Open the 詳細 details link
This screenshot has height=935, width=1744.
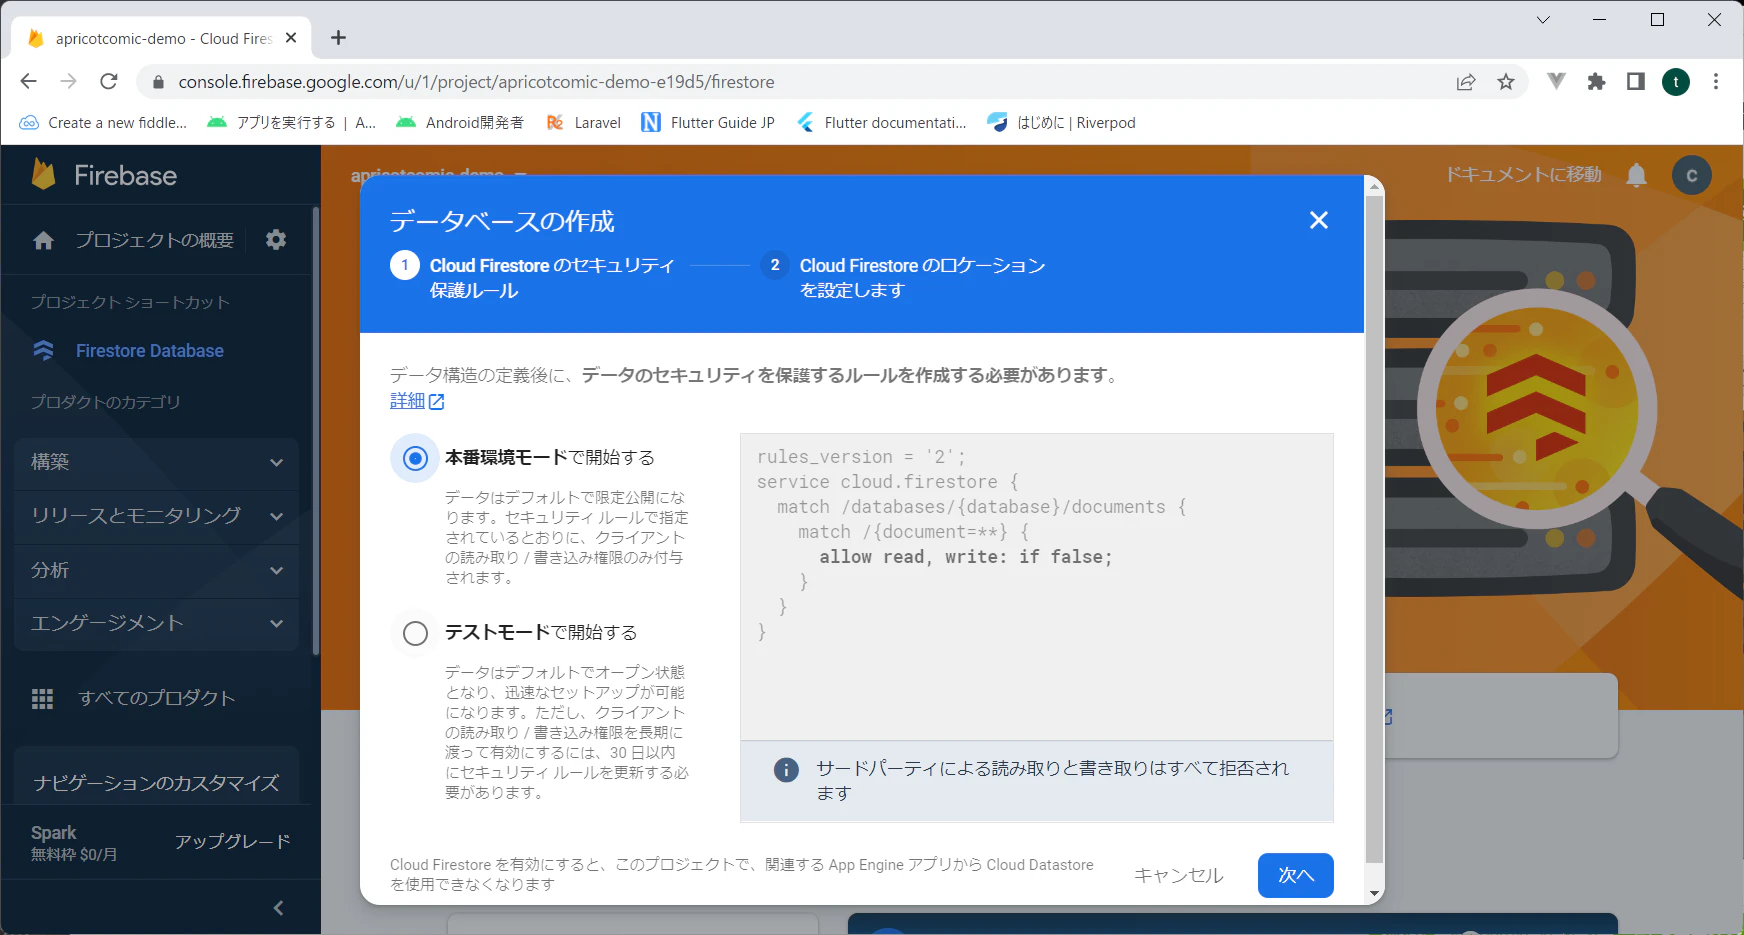417,401
